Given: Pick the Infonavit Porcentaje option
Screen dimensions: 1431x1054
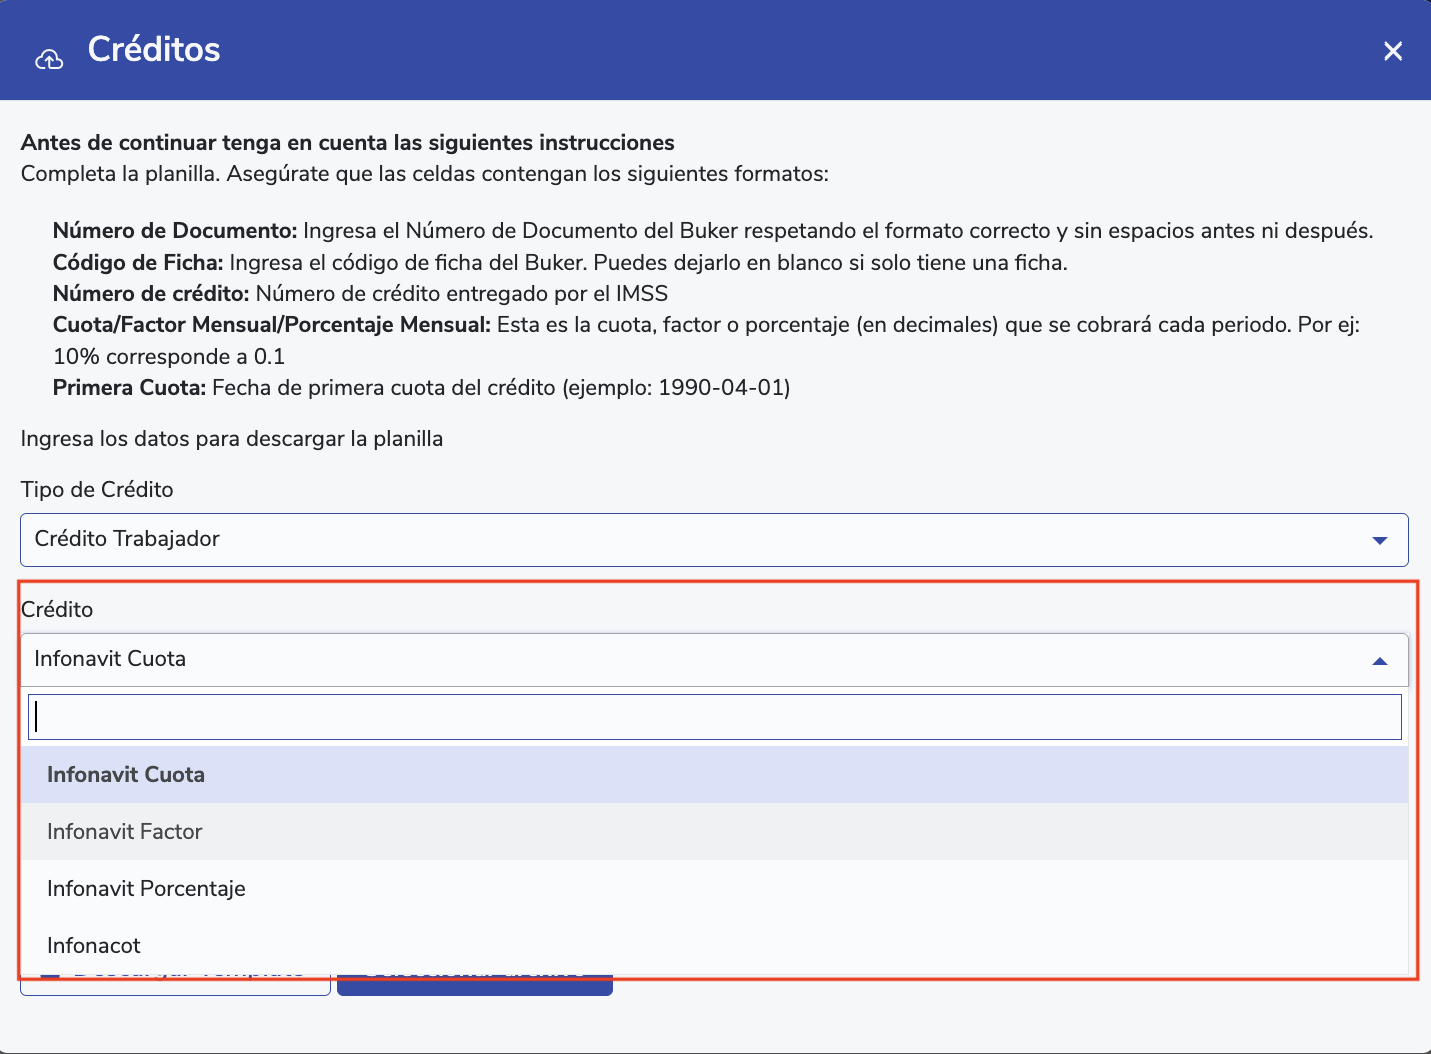Looking at the screenshot, I should pos(146,889).
